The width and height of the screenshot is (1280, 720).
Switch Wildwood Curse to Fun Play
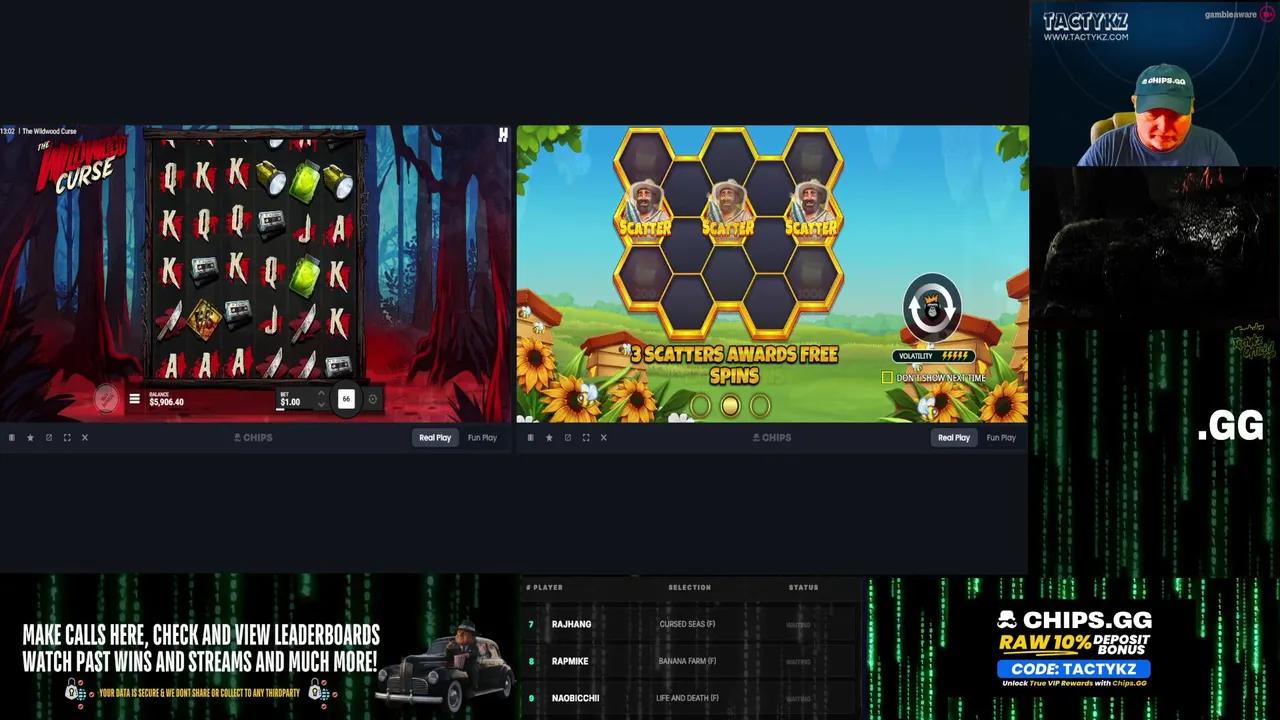(482, 437)
